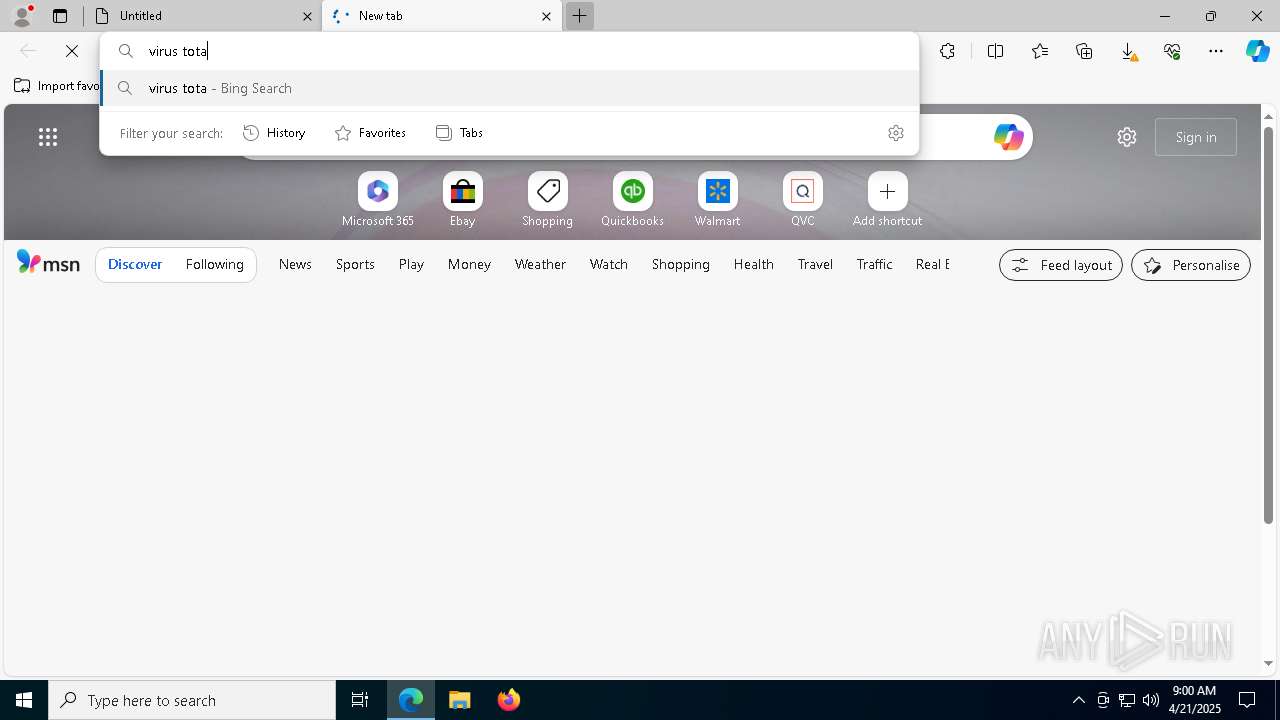Image resolution: width=1280 pixels, height=720 pixels.
Task: Open the Sports category
Action: (x=355, y=264)
